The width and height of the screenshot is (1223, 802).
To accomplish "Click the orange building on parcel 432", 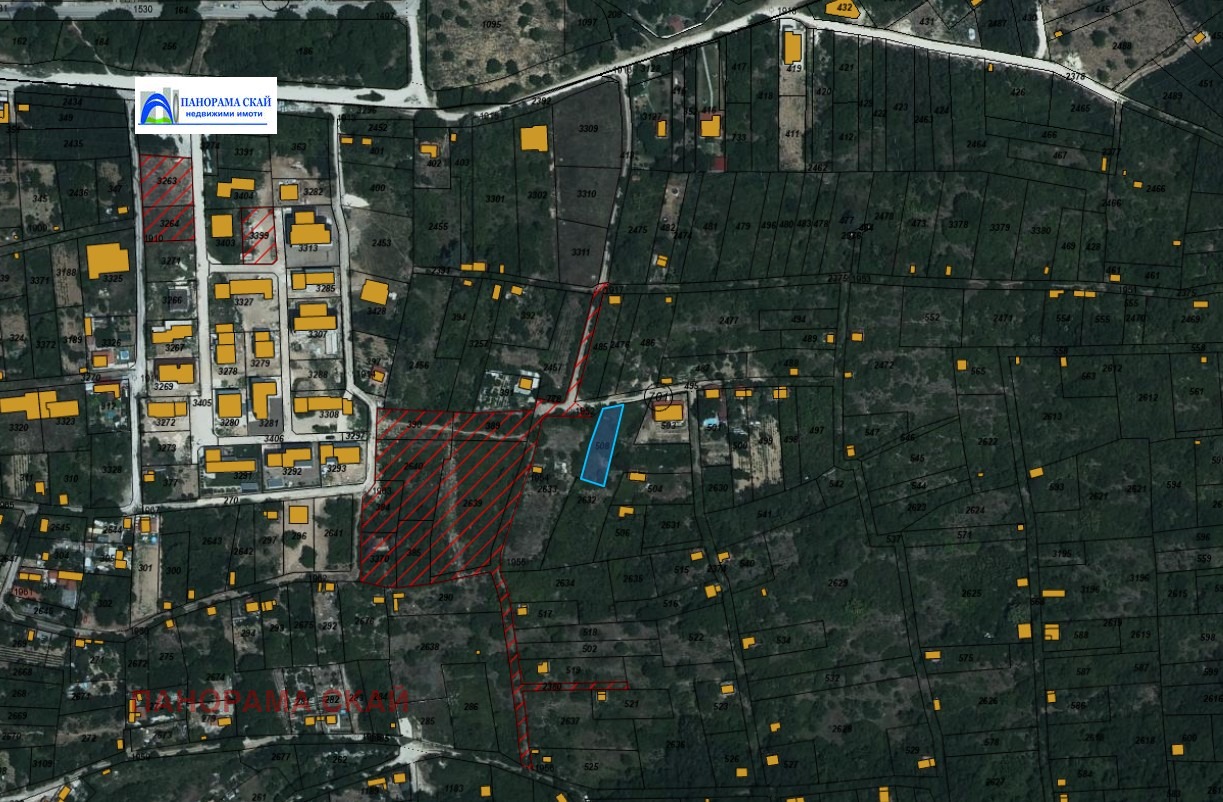I will pyautogui.click(x=845, y=8).
